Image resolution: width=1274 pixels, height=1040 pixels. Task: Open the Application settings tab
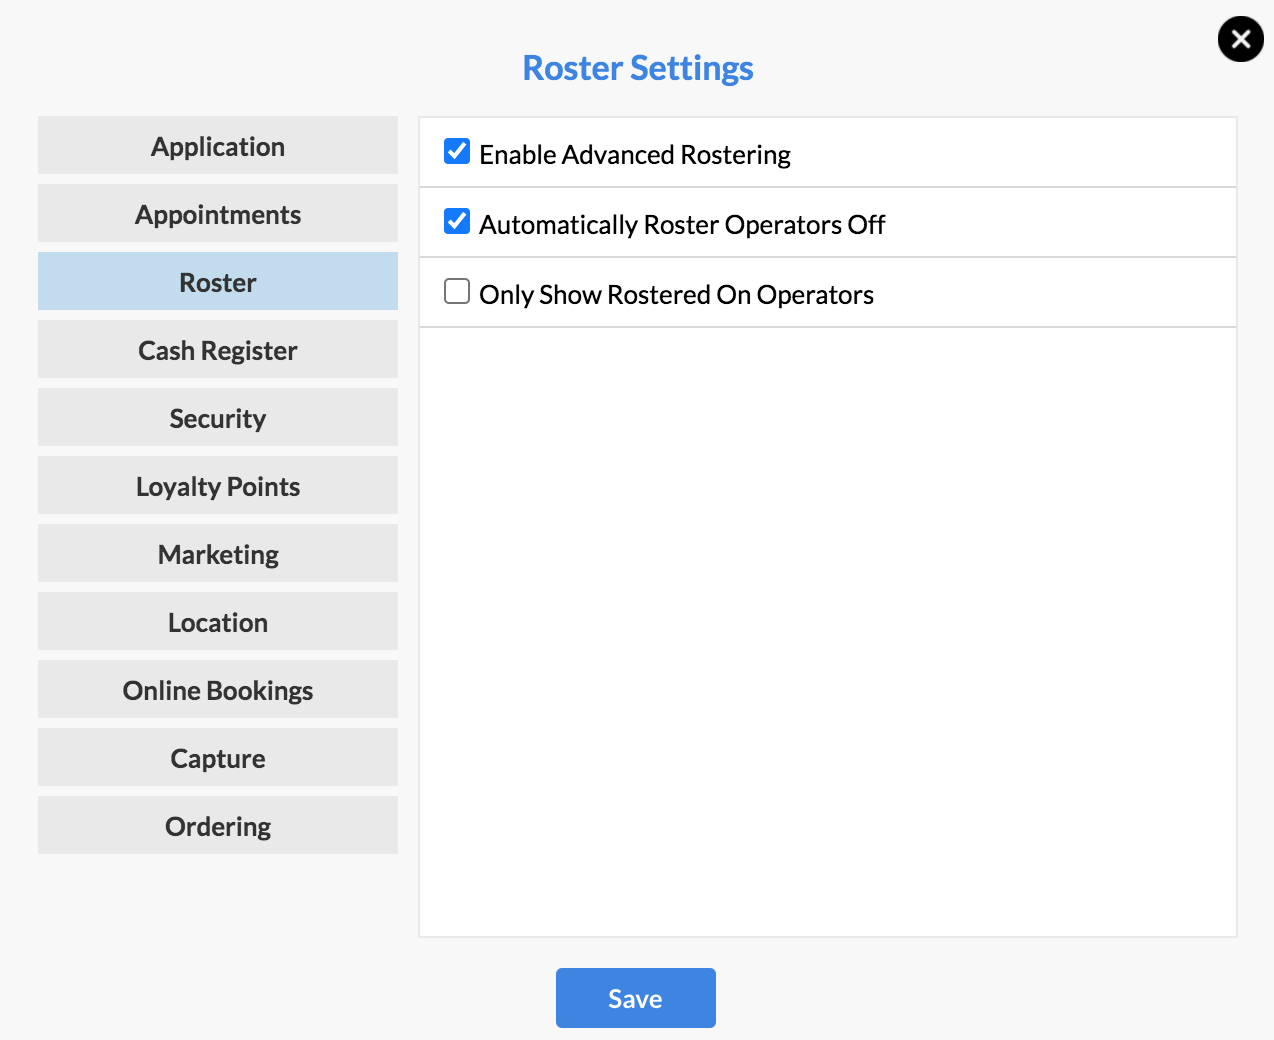tap(218, 145)
